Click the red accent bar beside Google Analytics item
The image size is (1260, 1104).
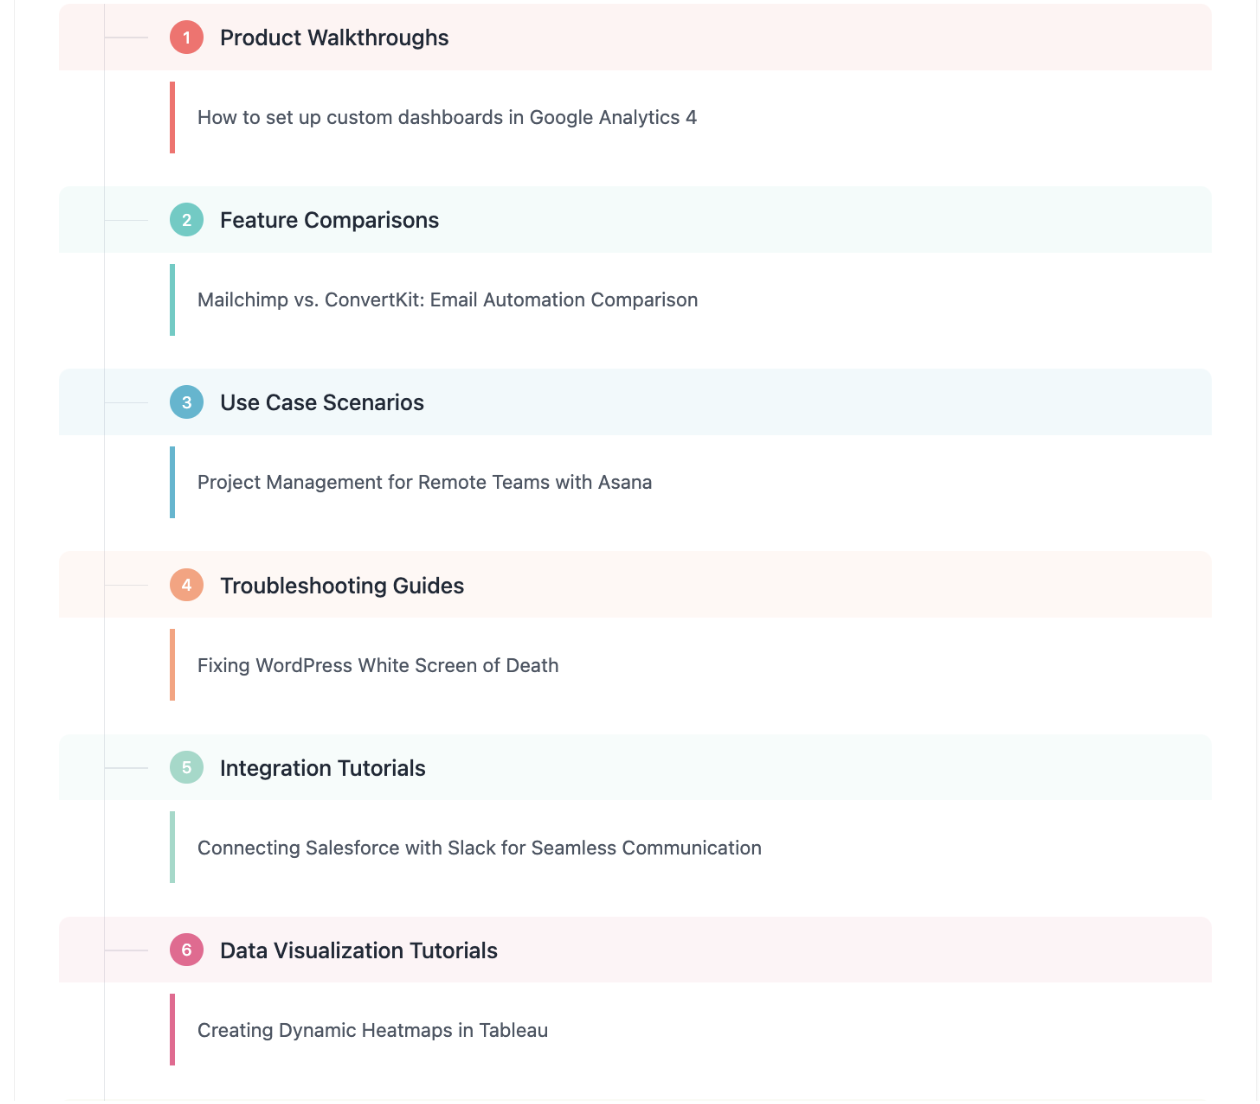point(172,117)
